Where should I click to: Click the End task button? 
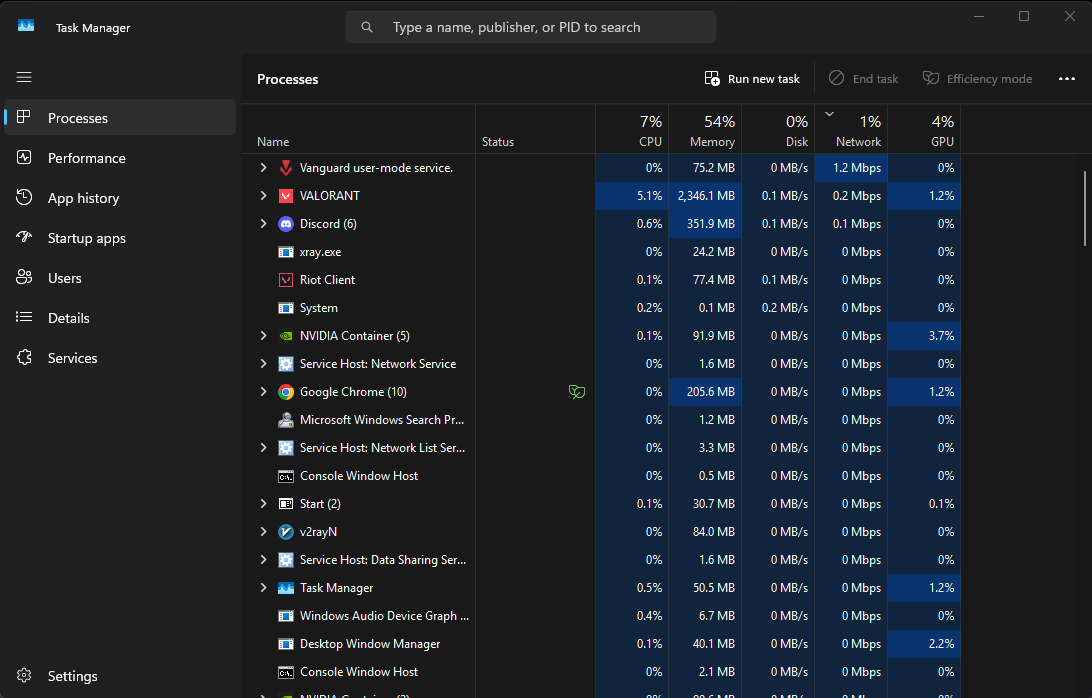864,79
